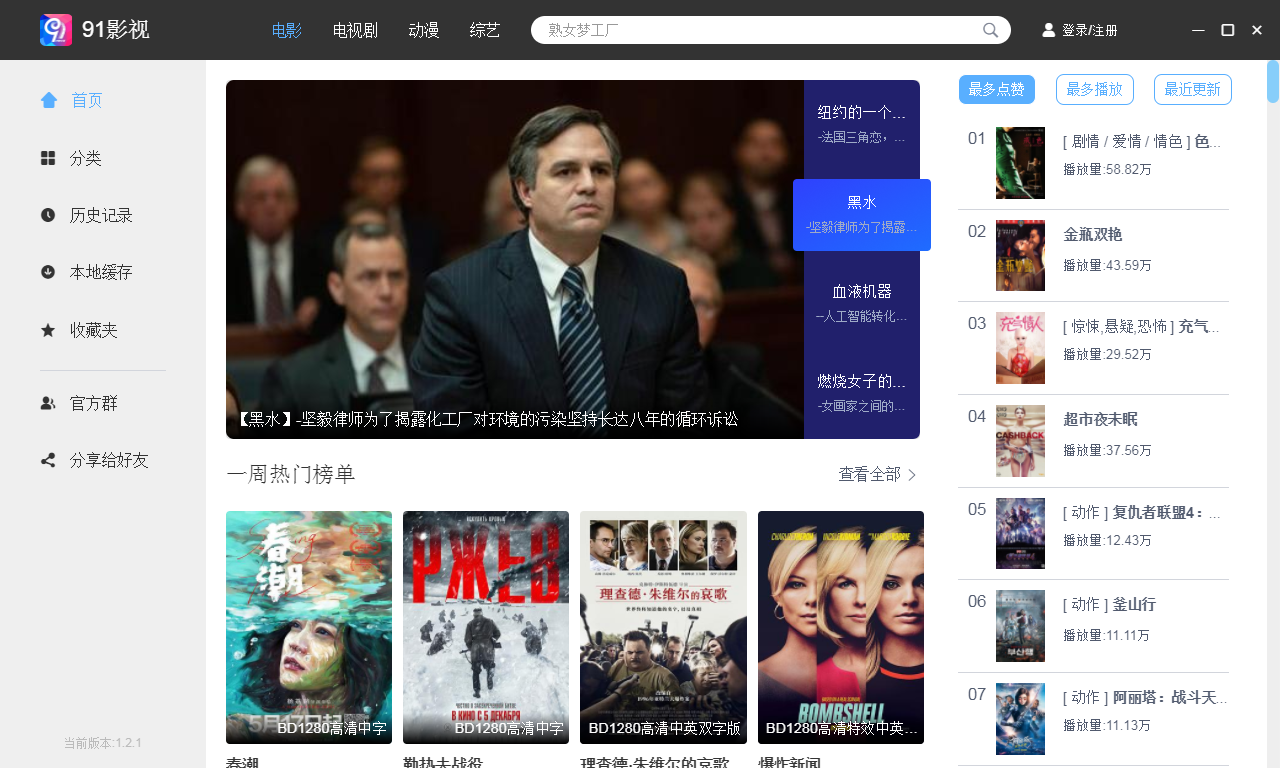This screenshot has height=768, width=1280.
Task: Click the 官方群 people icon
Action: (x=48, y=403)
